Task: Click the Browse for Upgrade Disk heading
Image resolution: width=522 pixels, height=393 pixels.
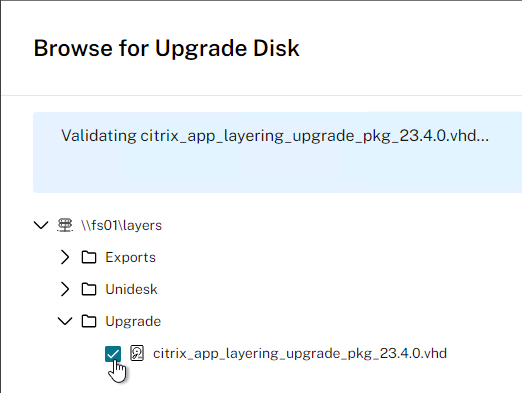Action: pos(167,49)
